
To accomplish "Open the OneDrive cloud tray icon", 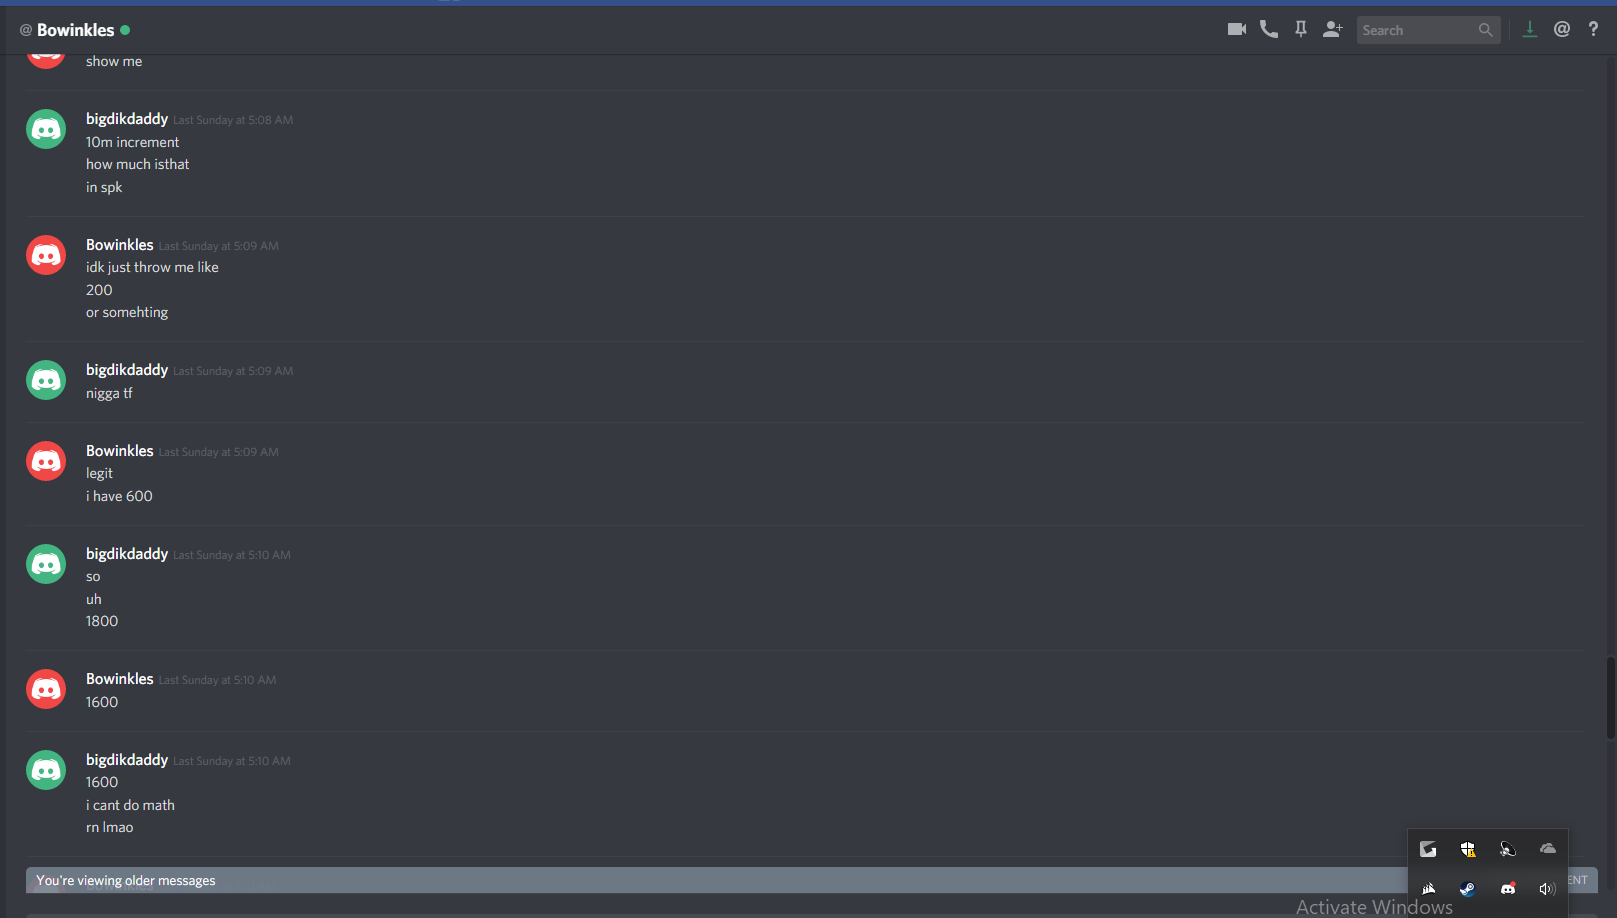I will coord(1548,849).
